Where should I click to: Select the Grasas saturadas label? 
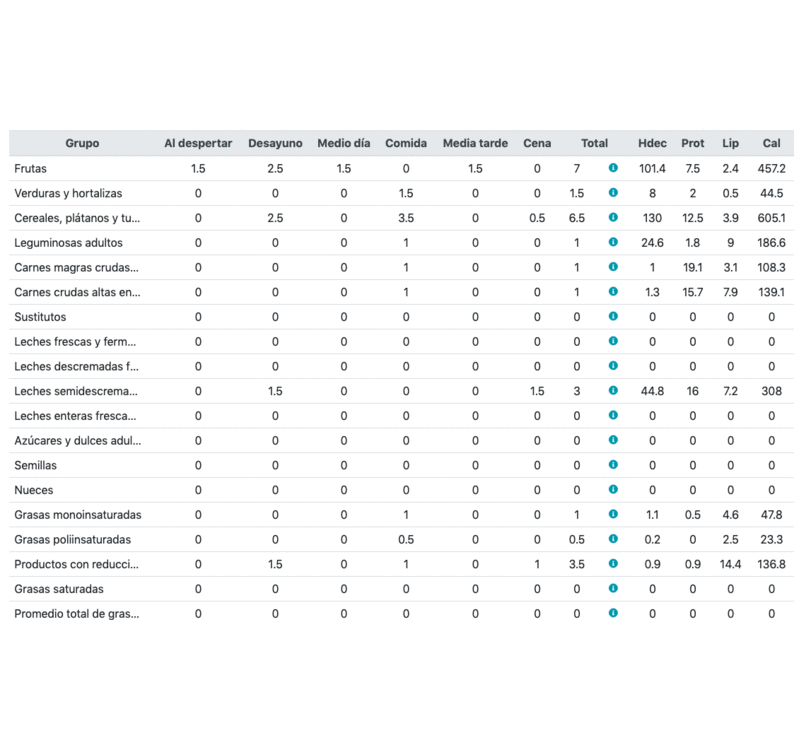tap(59, 590)
